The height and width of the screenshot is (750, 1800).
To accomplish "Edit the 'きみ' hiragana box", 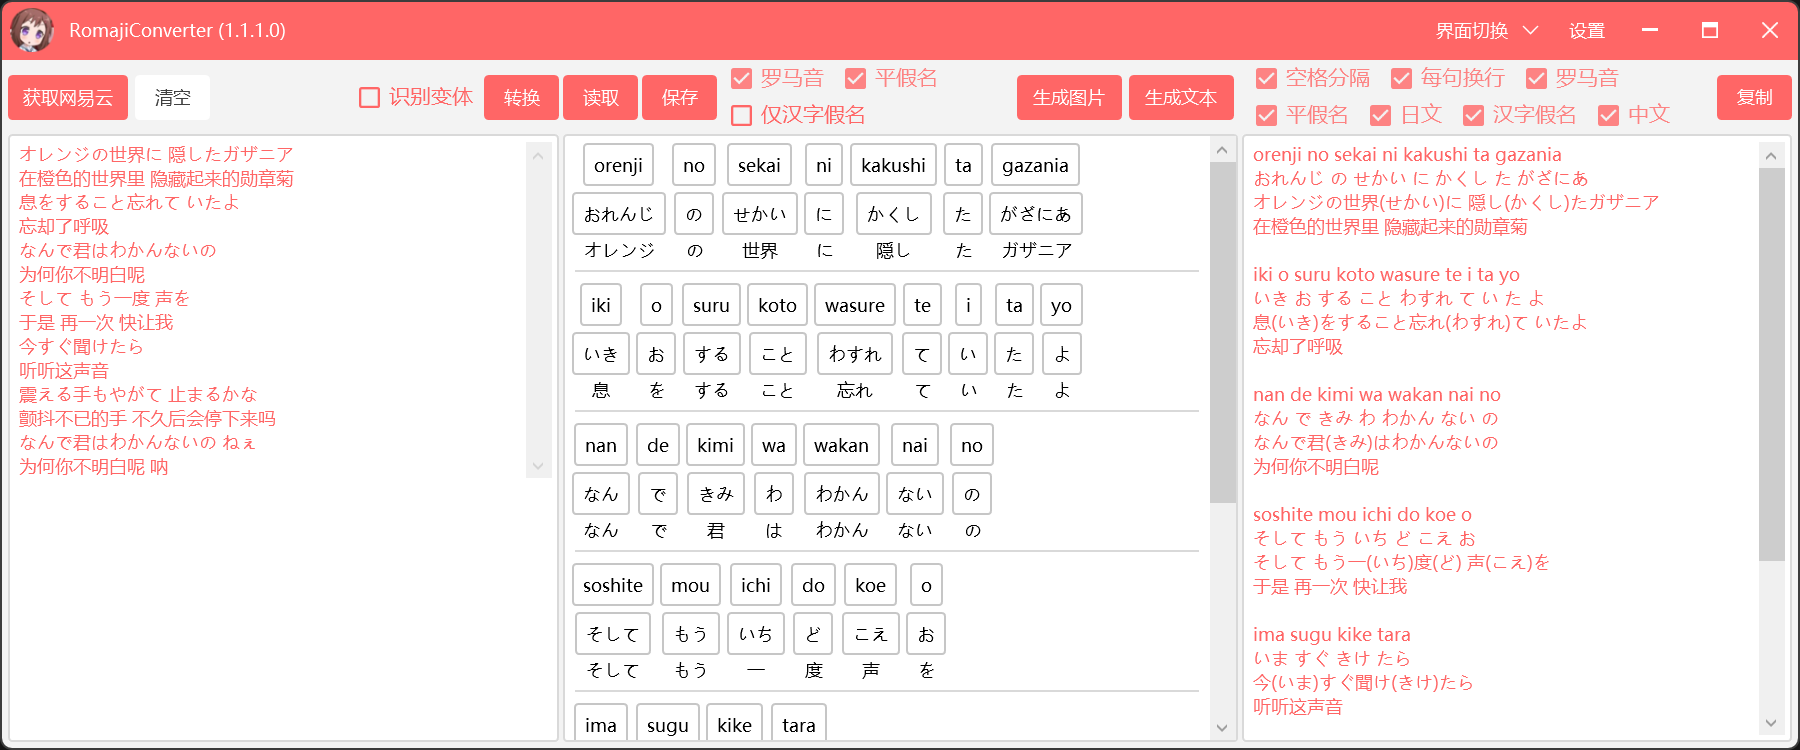I will [x=716, y=494].
